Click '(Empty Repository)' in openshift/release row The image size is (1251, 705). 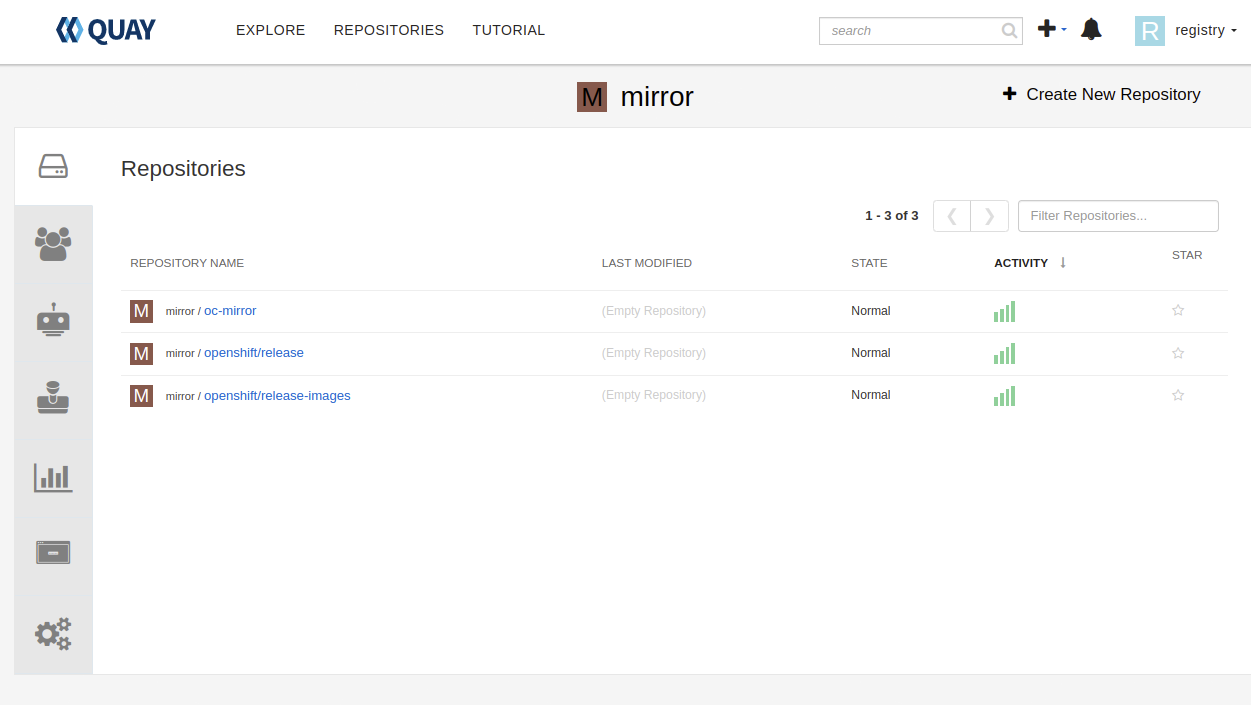click(x=654, y=353)
